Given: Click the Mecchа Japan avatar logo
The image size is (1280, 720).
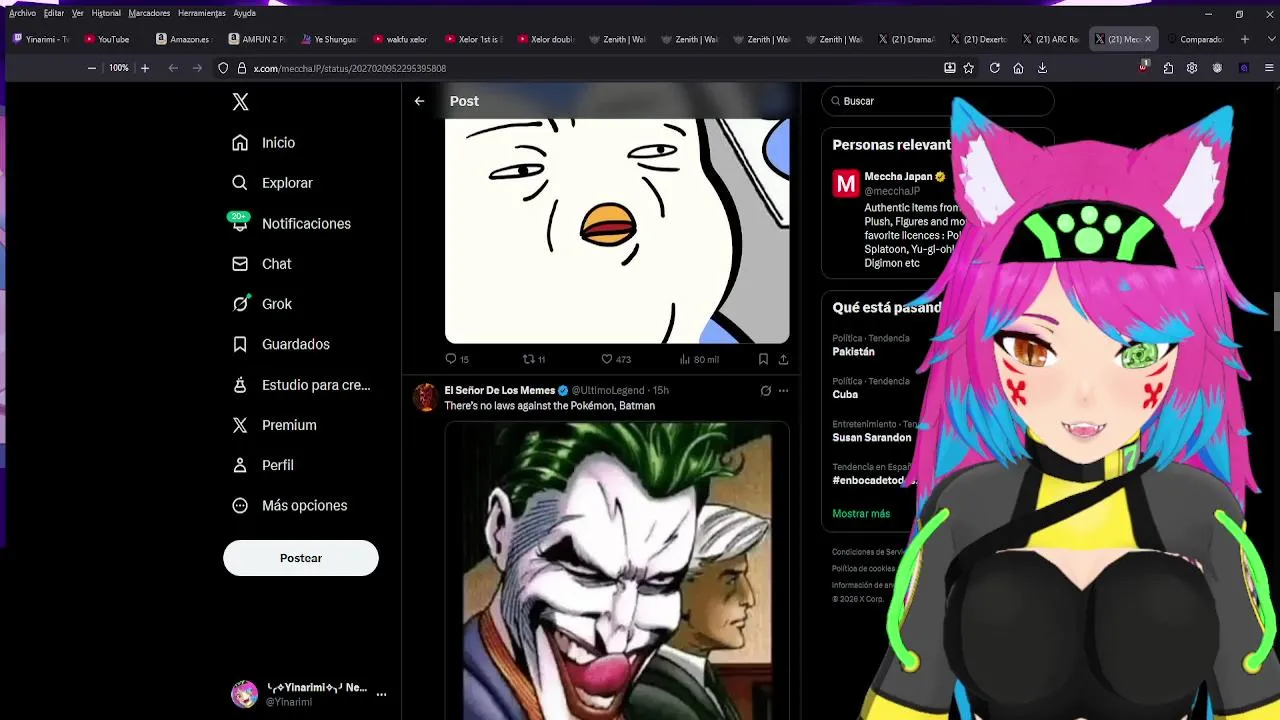Looking at the screenshot, I should pyautogui.click(x=846, y=183).
